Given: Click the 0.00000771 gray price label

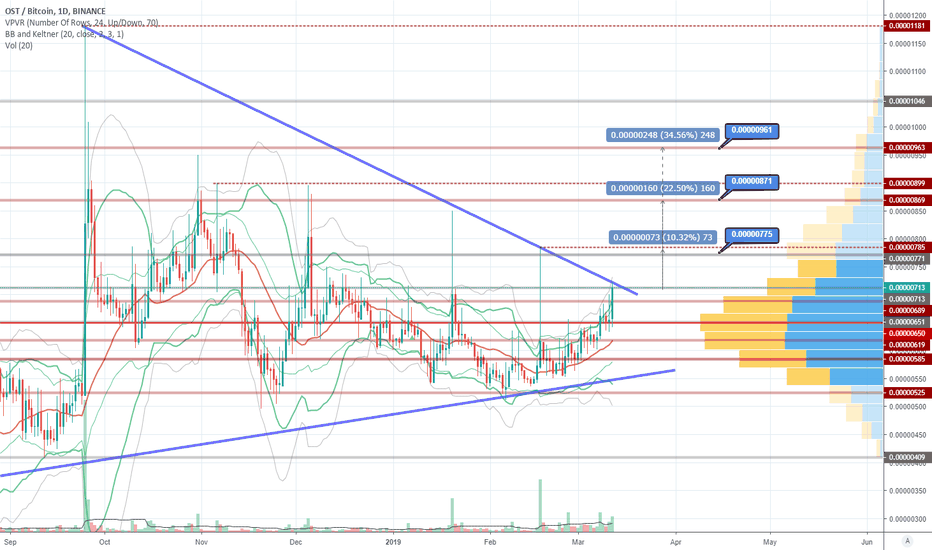Looking at the screenshot, I should tap(908, 259).
